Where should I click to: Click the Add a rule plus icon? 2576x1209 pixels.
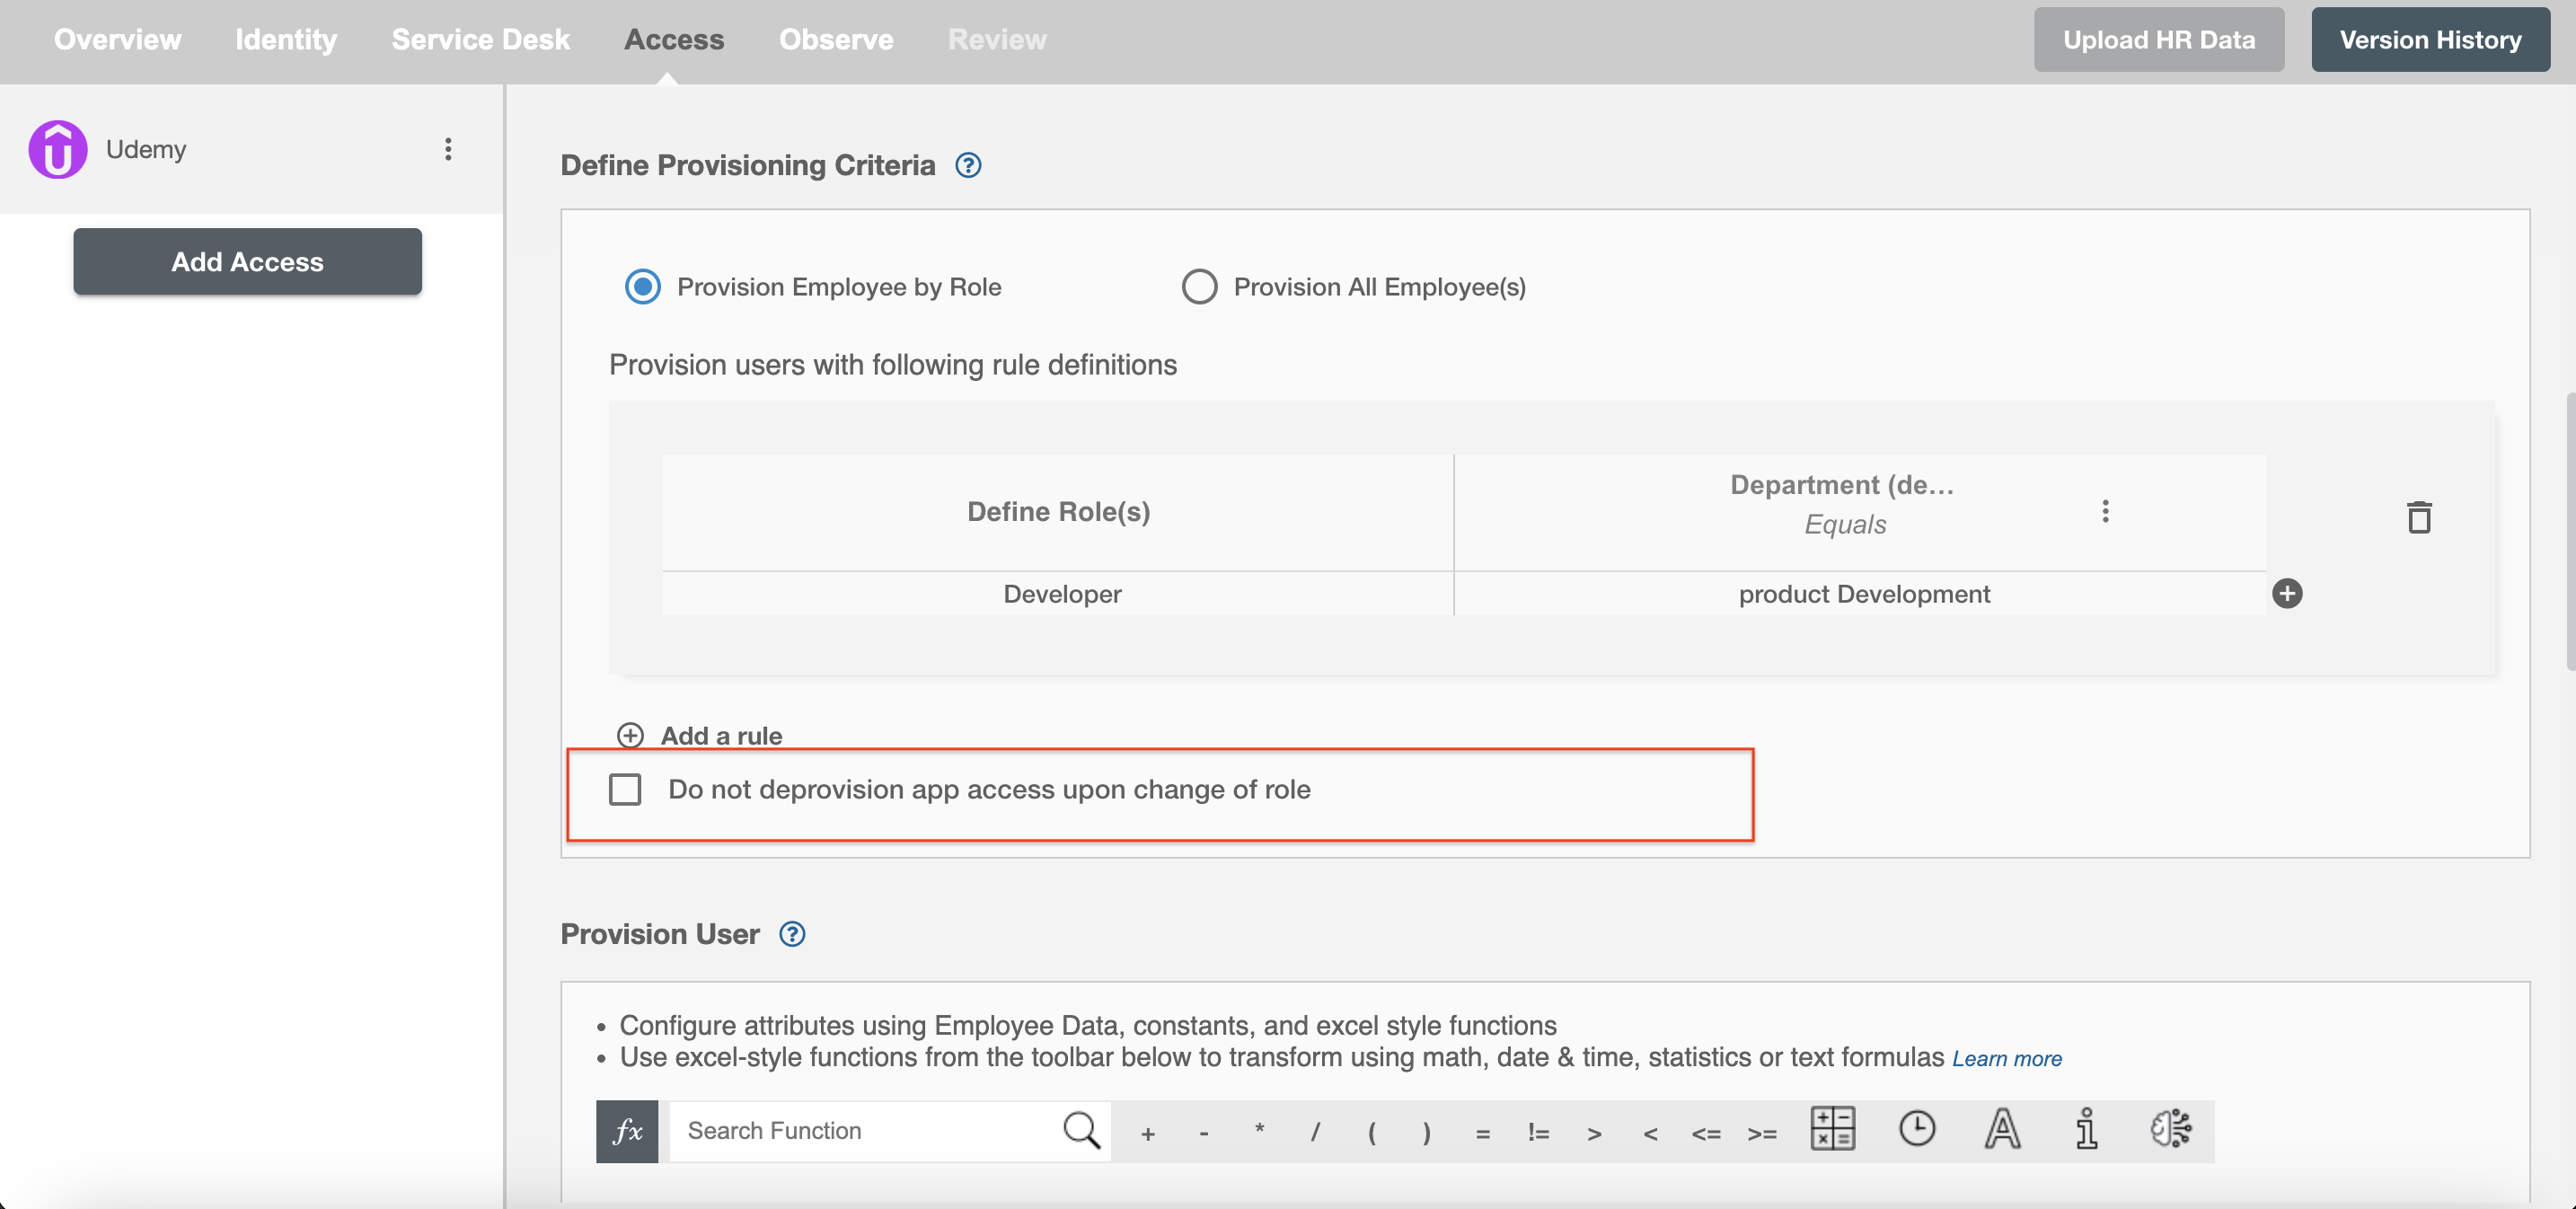[x=630, y=736]
